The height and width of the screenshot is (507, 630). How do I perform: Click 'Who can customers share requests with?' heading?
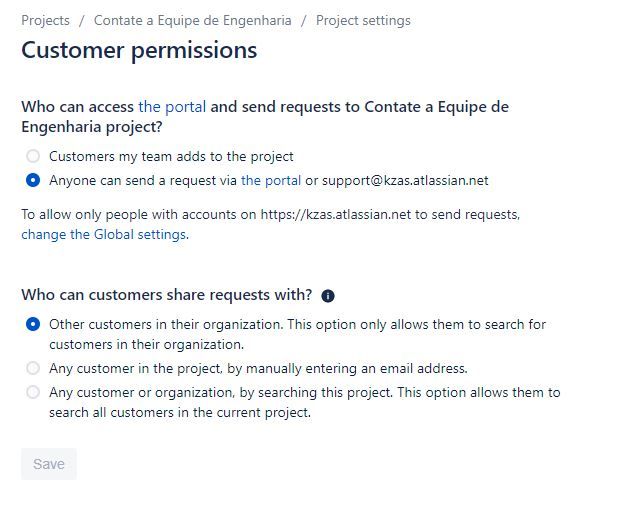(166, 295)
